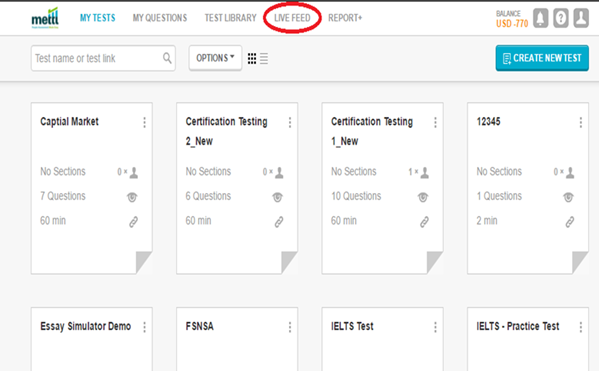Screen dimensions: 599x371
Task: Open the help question mark icon
Action: coord(561,18)
